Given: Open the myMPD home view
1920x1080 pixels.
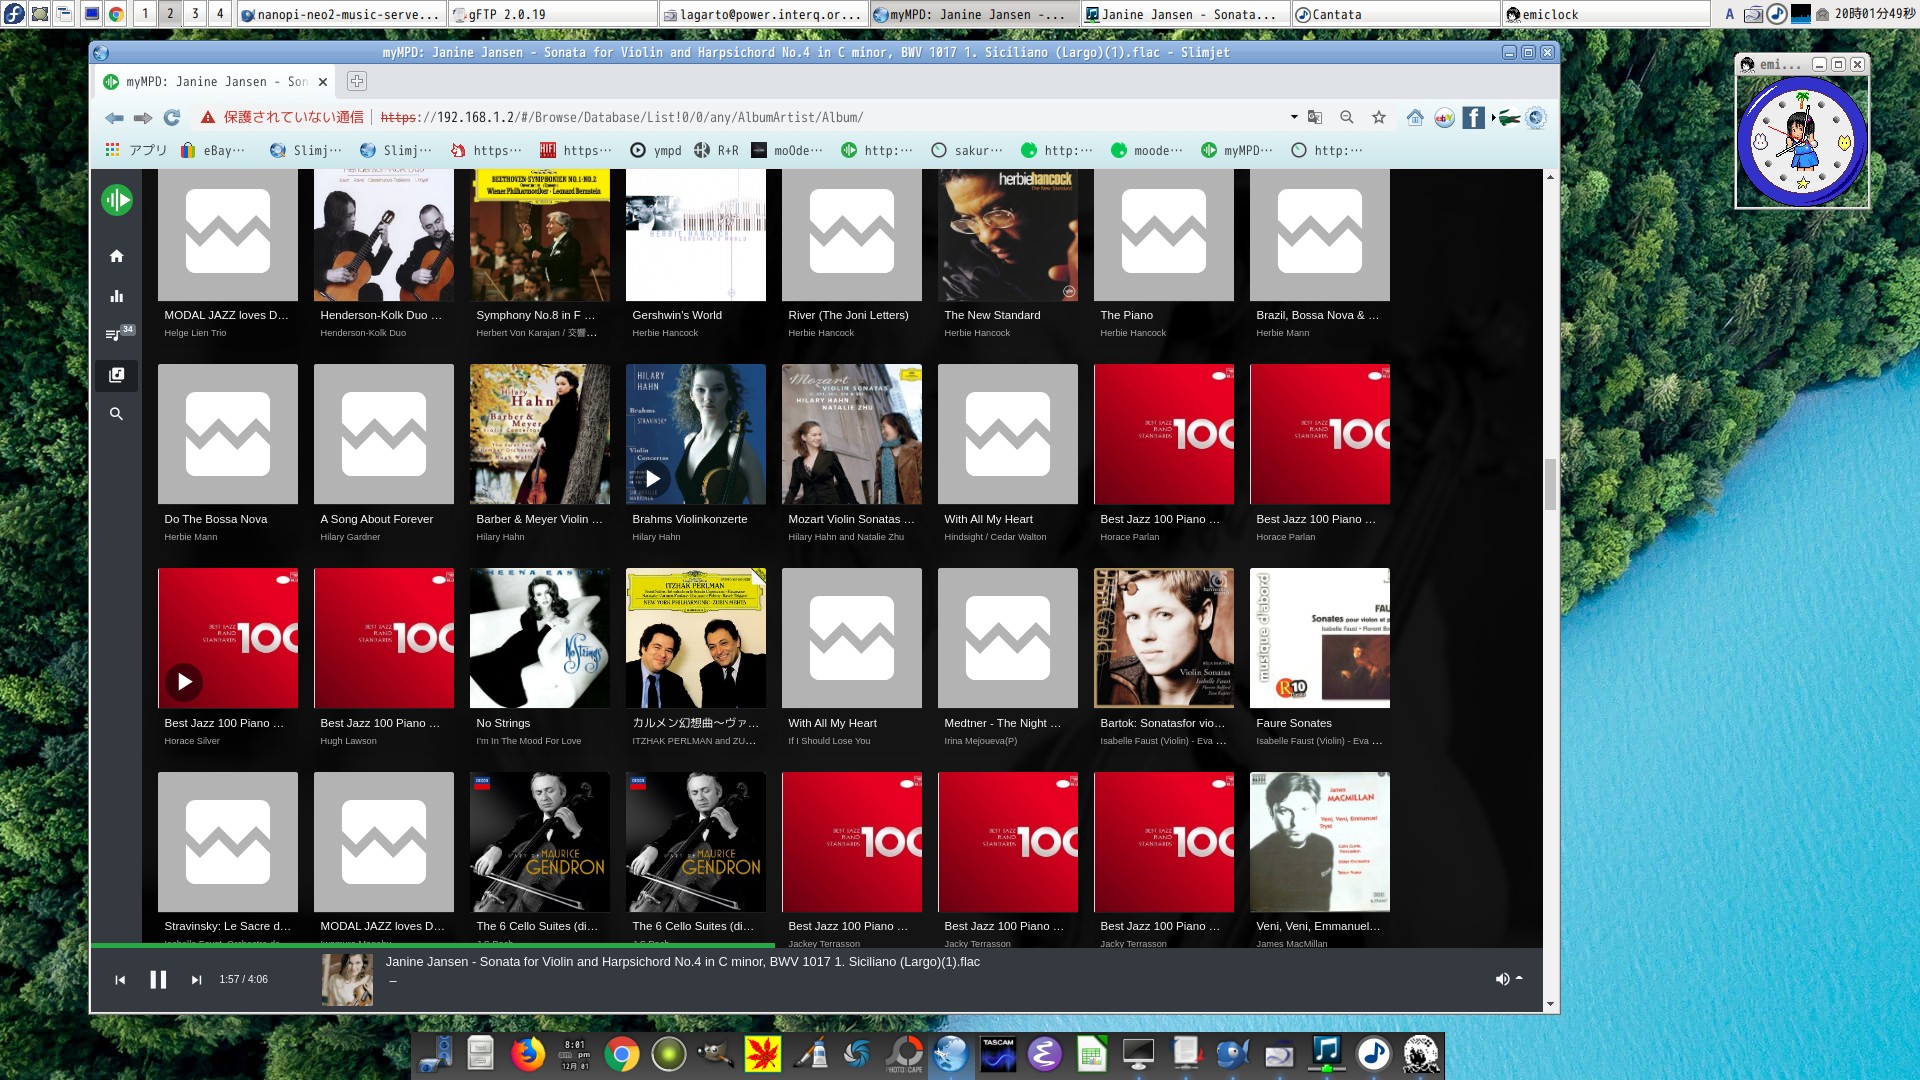Looking at the screenshot, I should click(x=116, y=256).
